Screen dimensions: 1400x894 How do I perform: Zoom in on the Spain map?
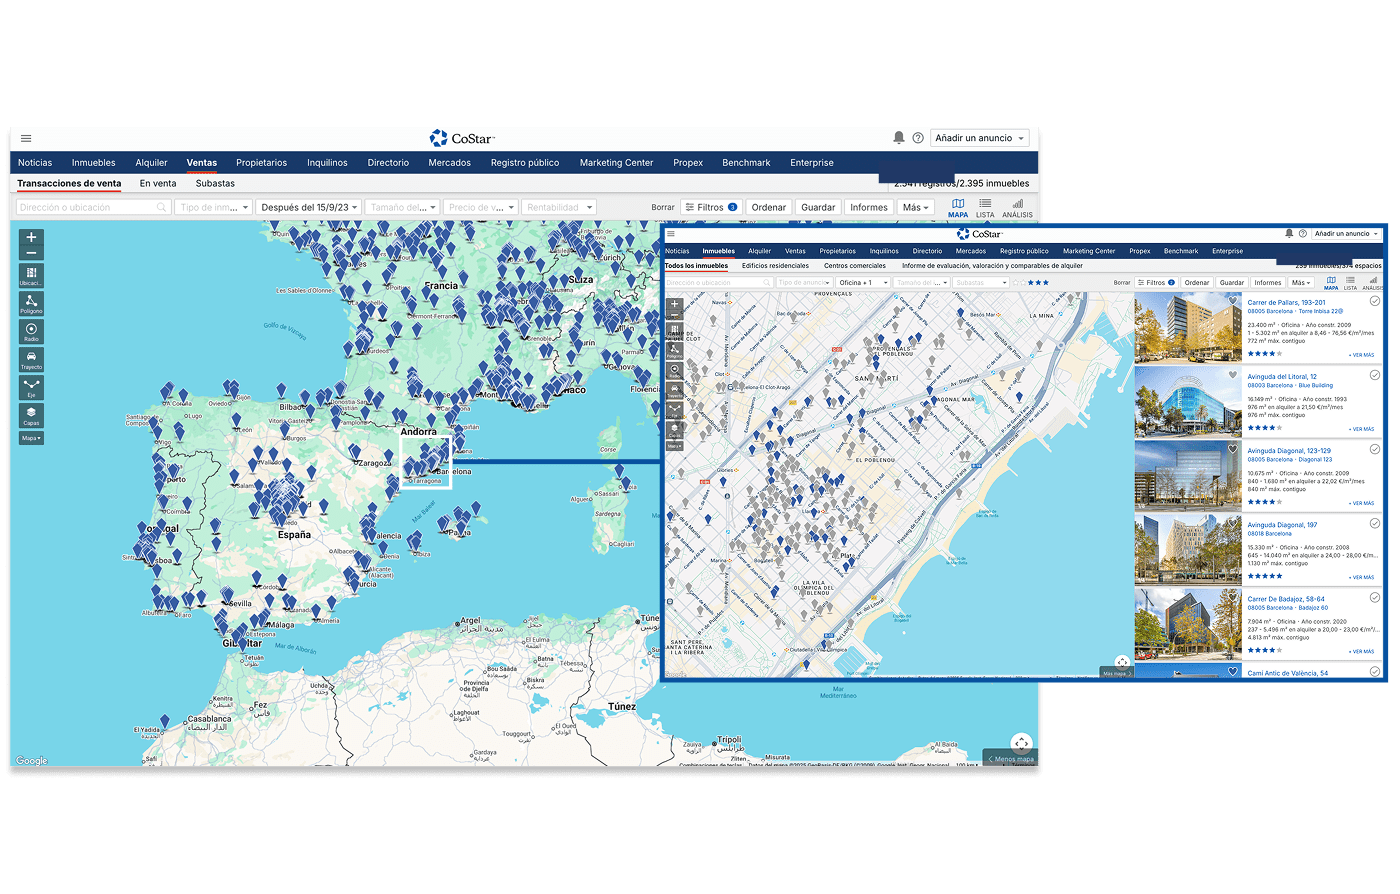(x=31, y=238)
